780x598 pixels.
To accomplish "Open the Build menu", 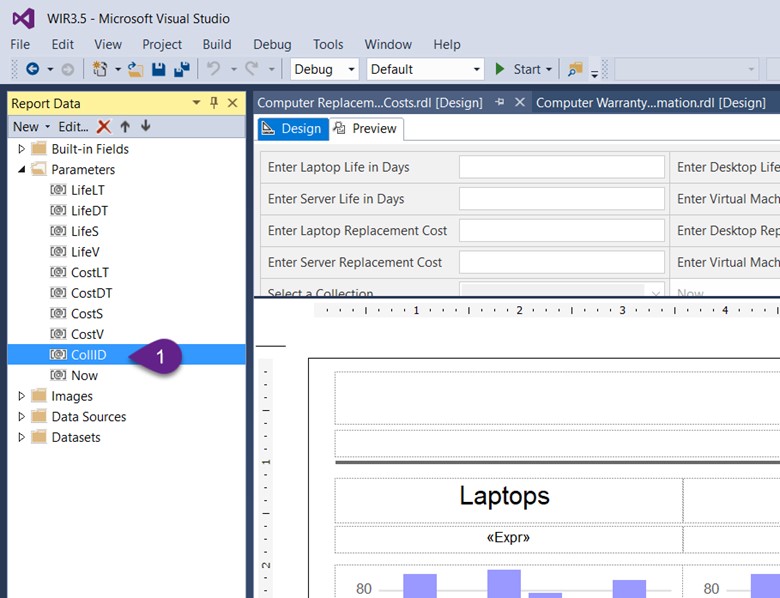I will click(217, 44).
